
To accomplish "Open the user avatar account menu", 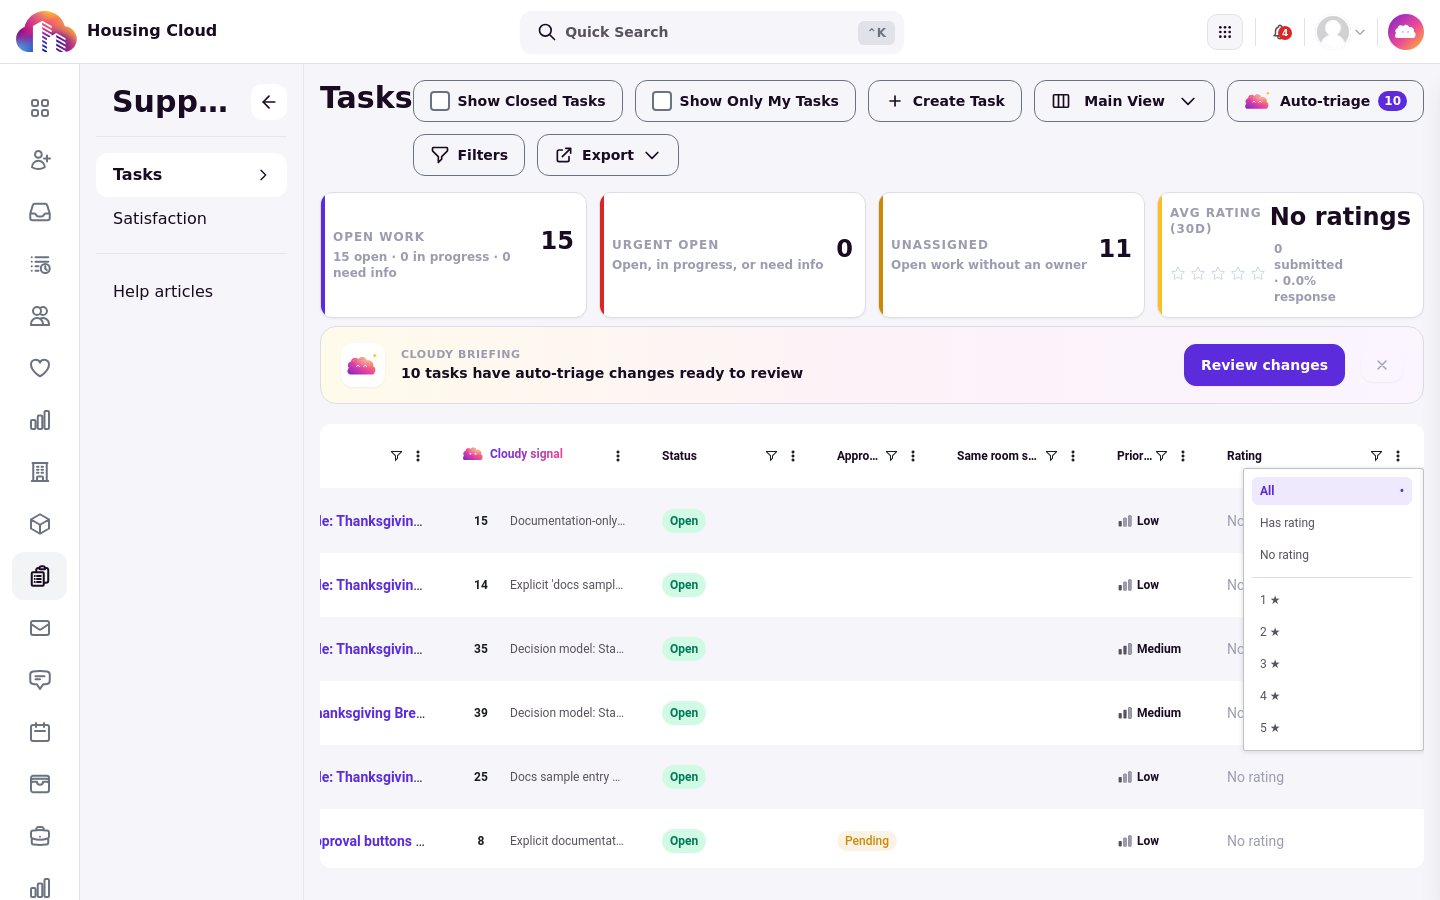I will [1341, 32].
